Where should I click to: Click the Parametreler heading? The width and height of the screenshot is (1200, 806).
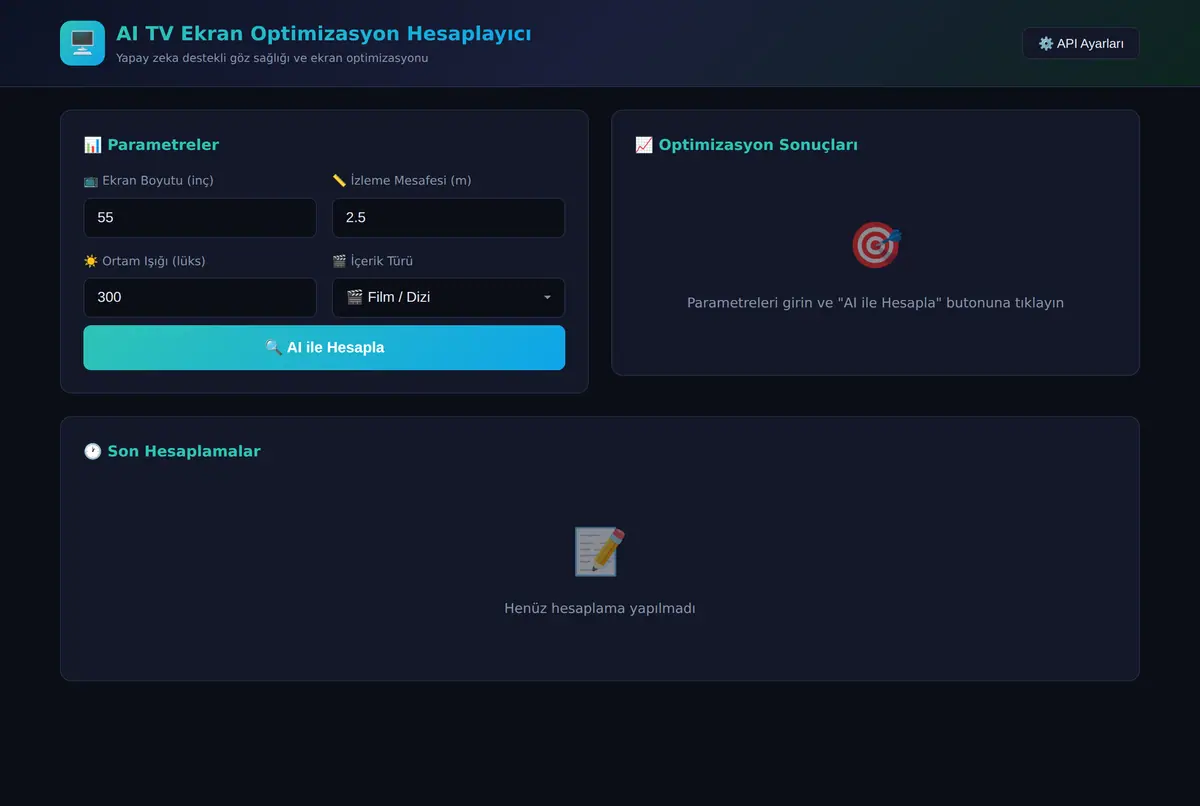click(151, 145)
